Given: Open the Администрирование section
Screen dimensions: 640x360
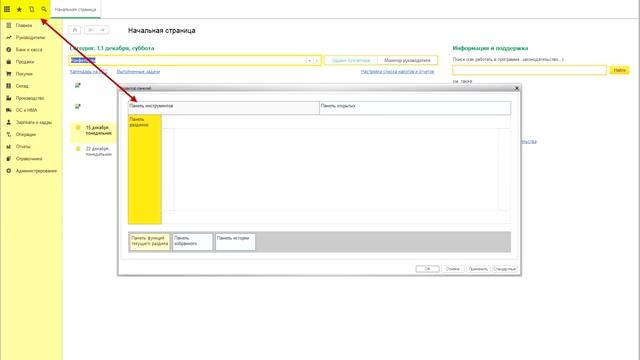Looking at the screenshot, I should tap(36, 171).
